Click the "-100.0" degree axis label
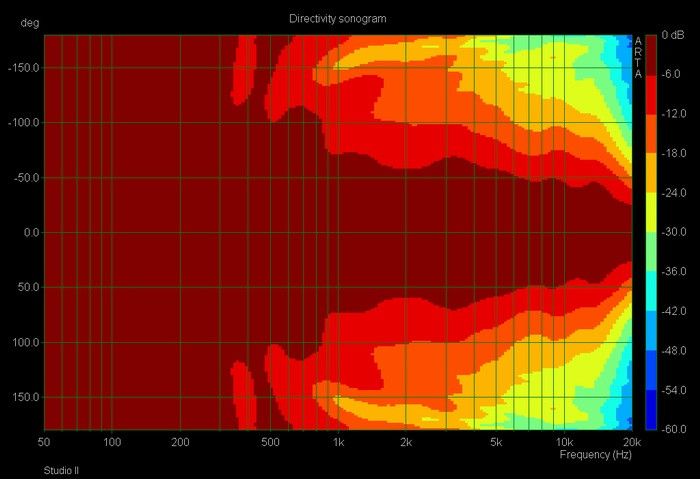 [23, 123]
